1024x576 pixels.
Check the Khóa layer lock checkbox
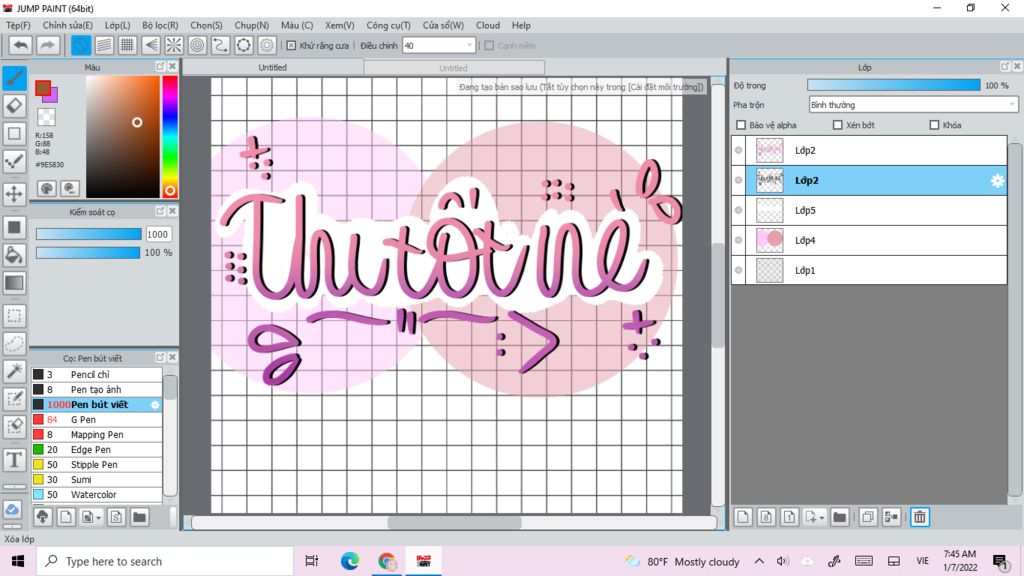(934, 125)
